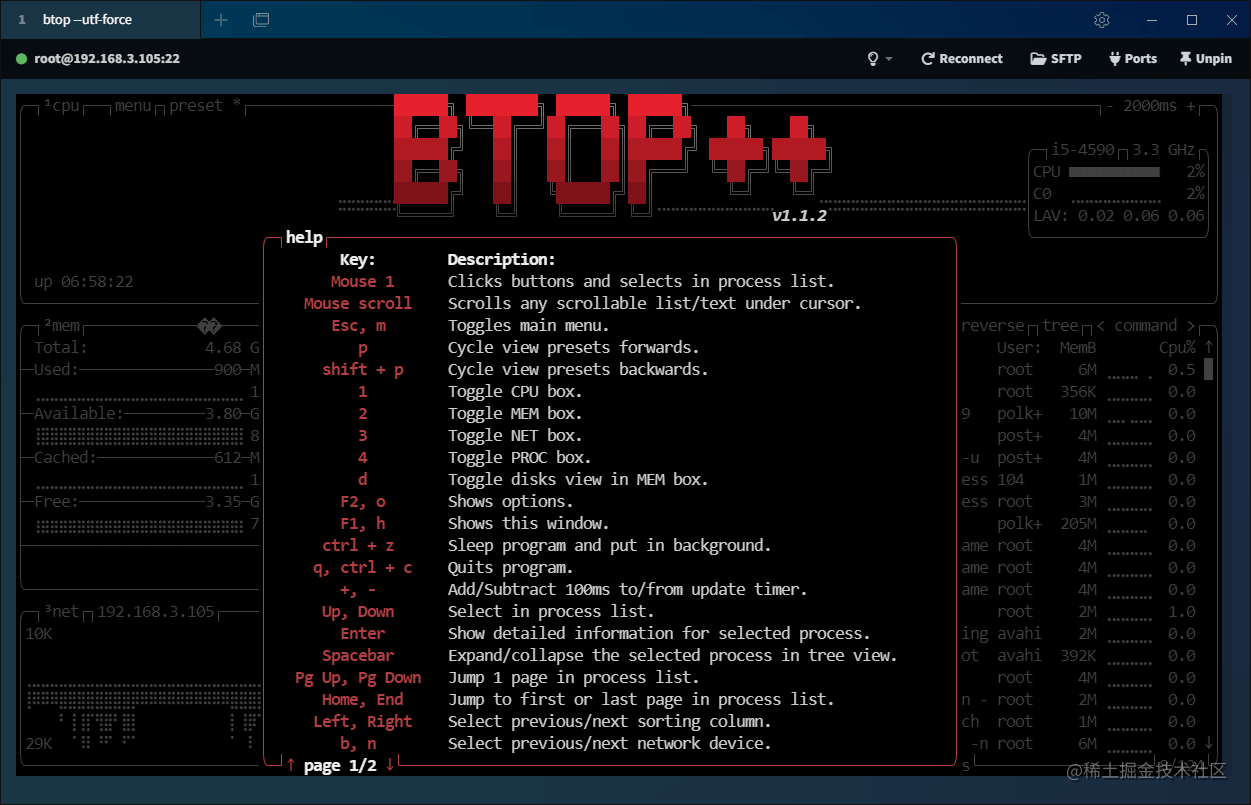
Task: Click the 'shift + p' help key
Action: pyautogui.click(x=362, y=369)
